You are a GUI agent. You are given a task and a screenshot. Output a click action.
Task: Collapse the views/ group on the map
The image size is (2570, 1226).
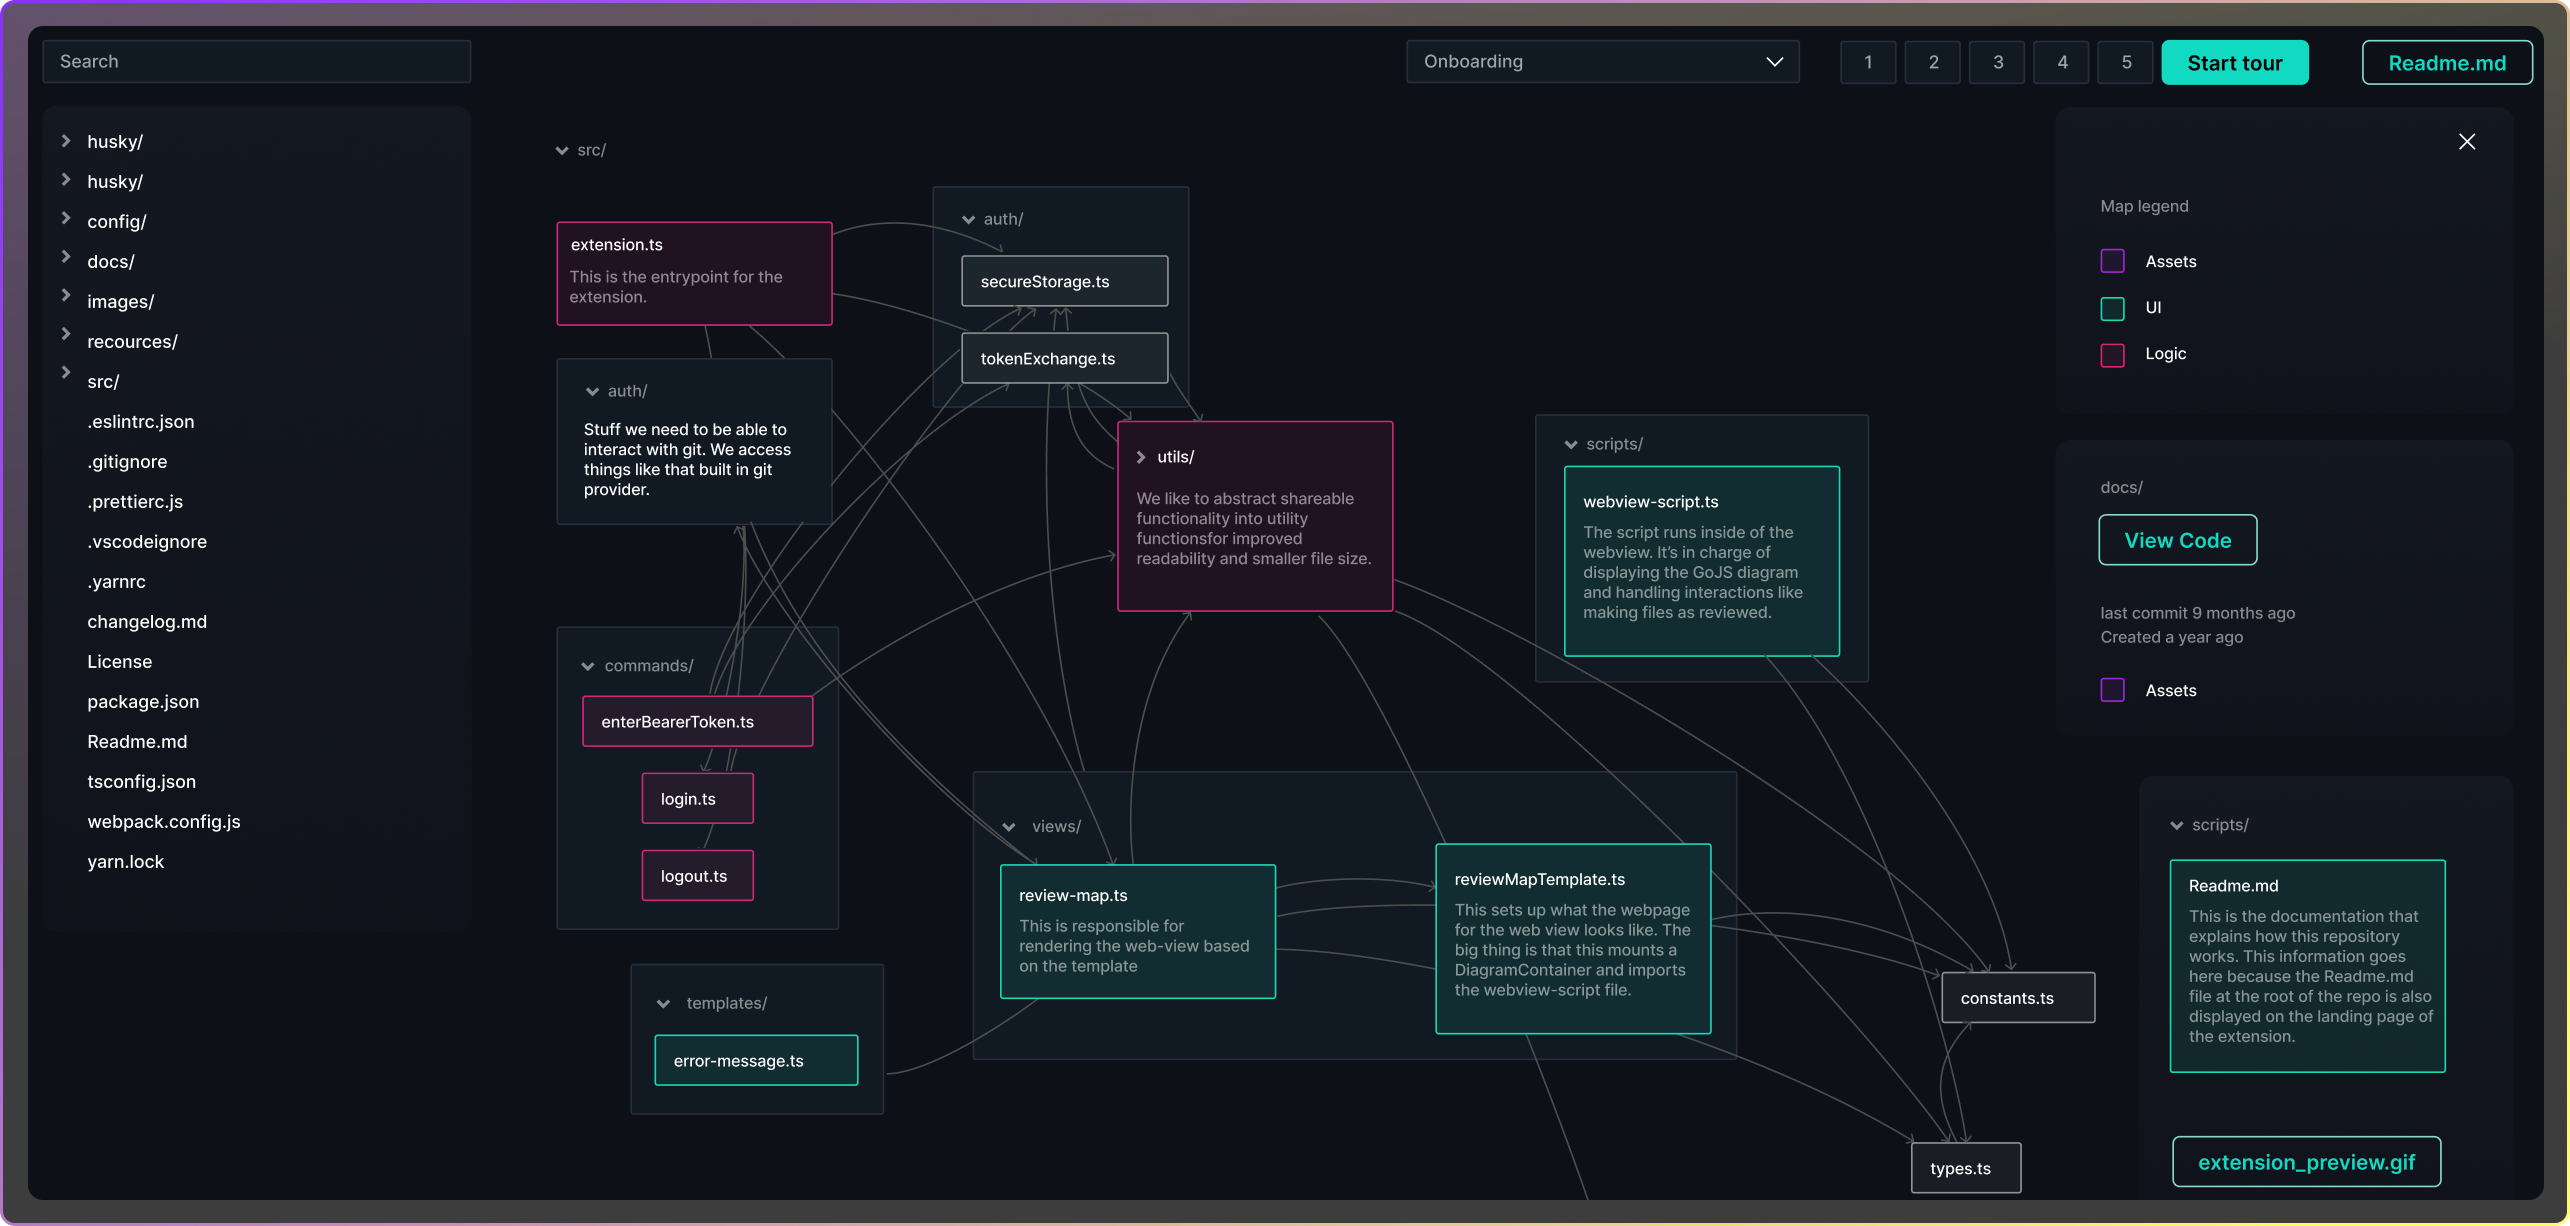tap(1010, 826)
